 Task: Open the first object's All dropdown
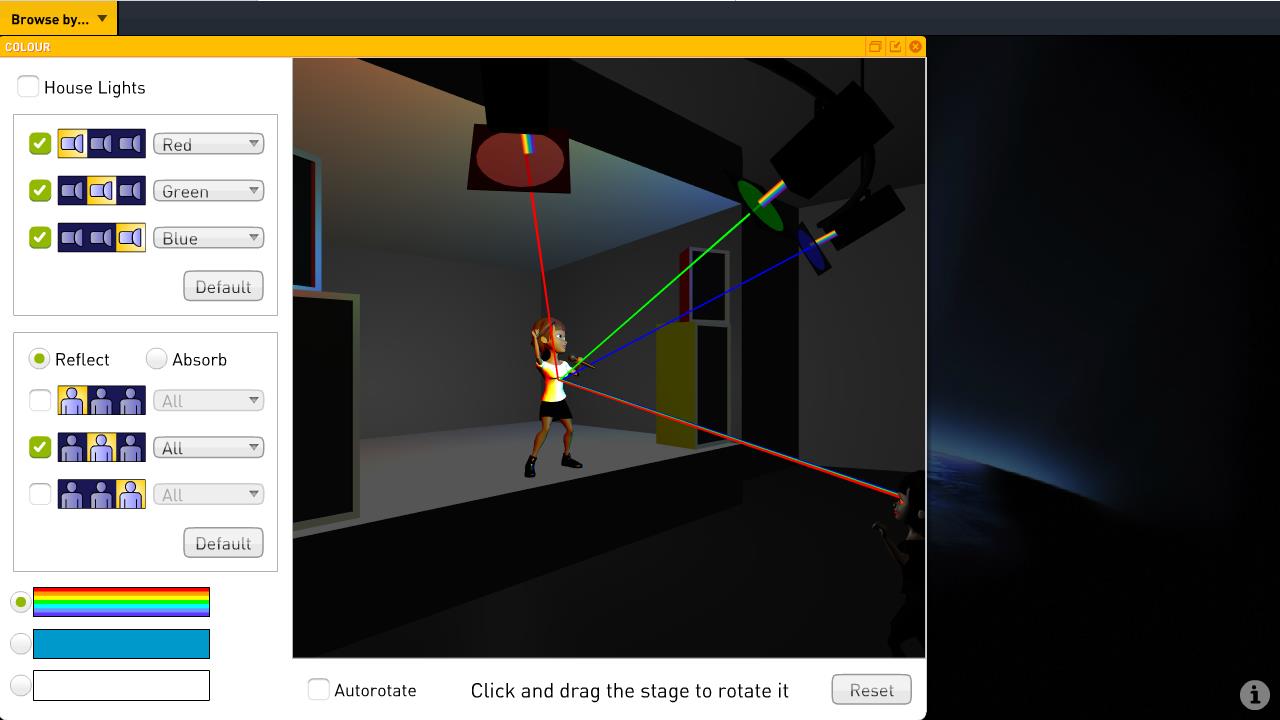(x=208, y=401)
